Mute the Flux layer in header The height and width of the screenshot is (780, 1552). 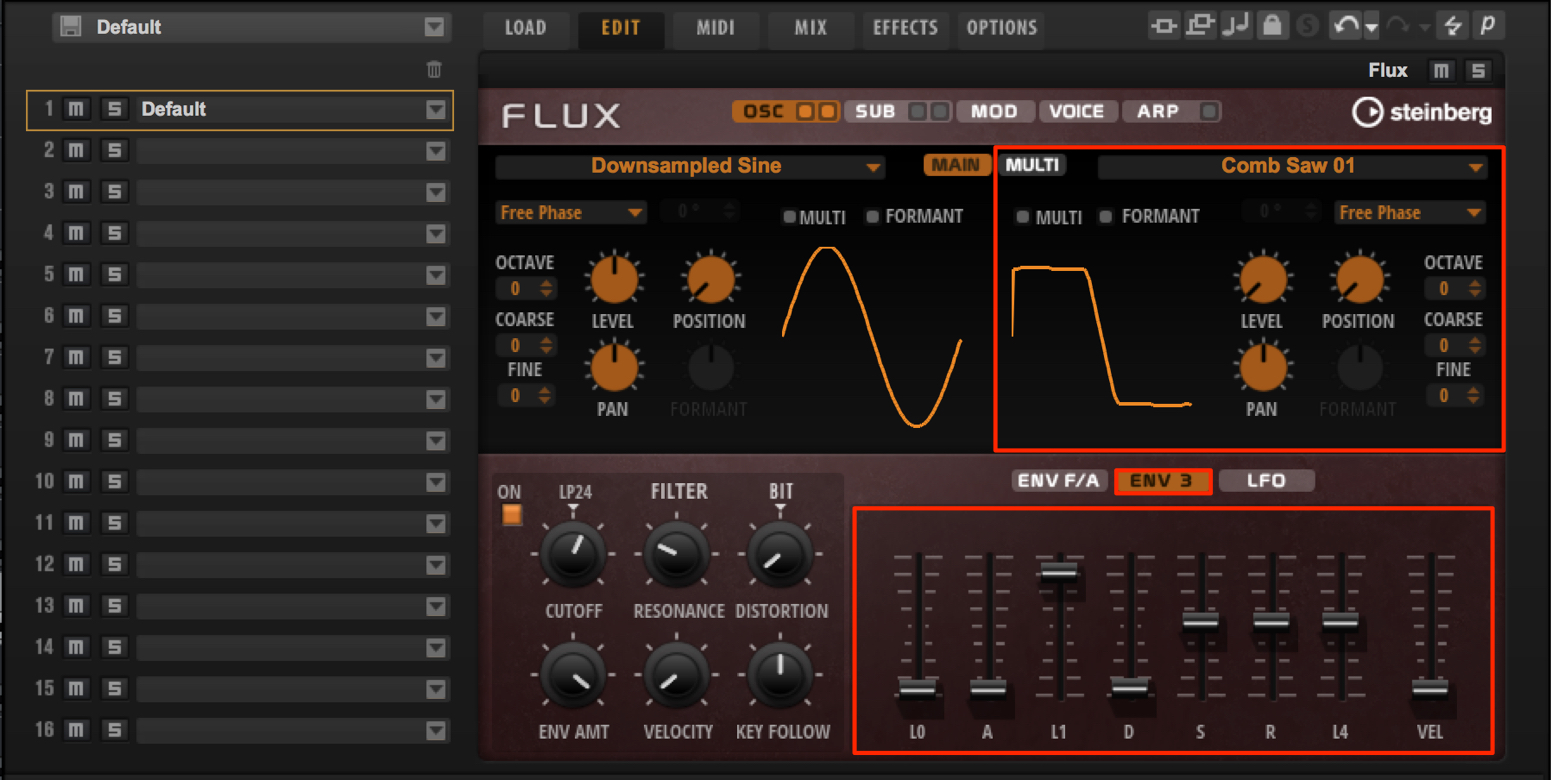coord(1441,70)
